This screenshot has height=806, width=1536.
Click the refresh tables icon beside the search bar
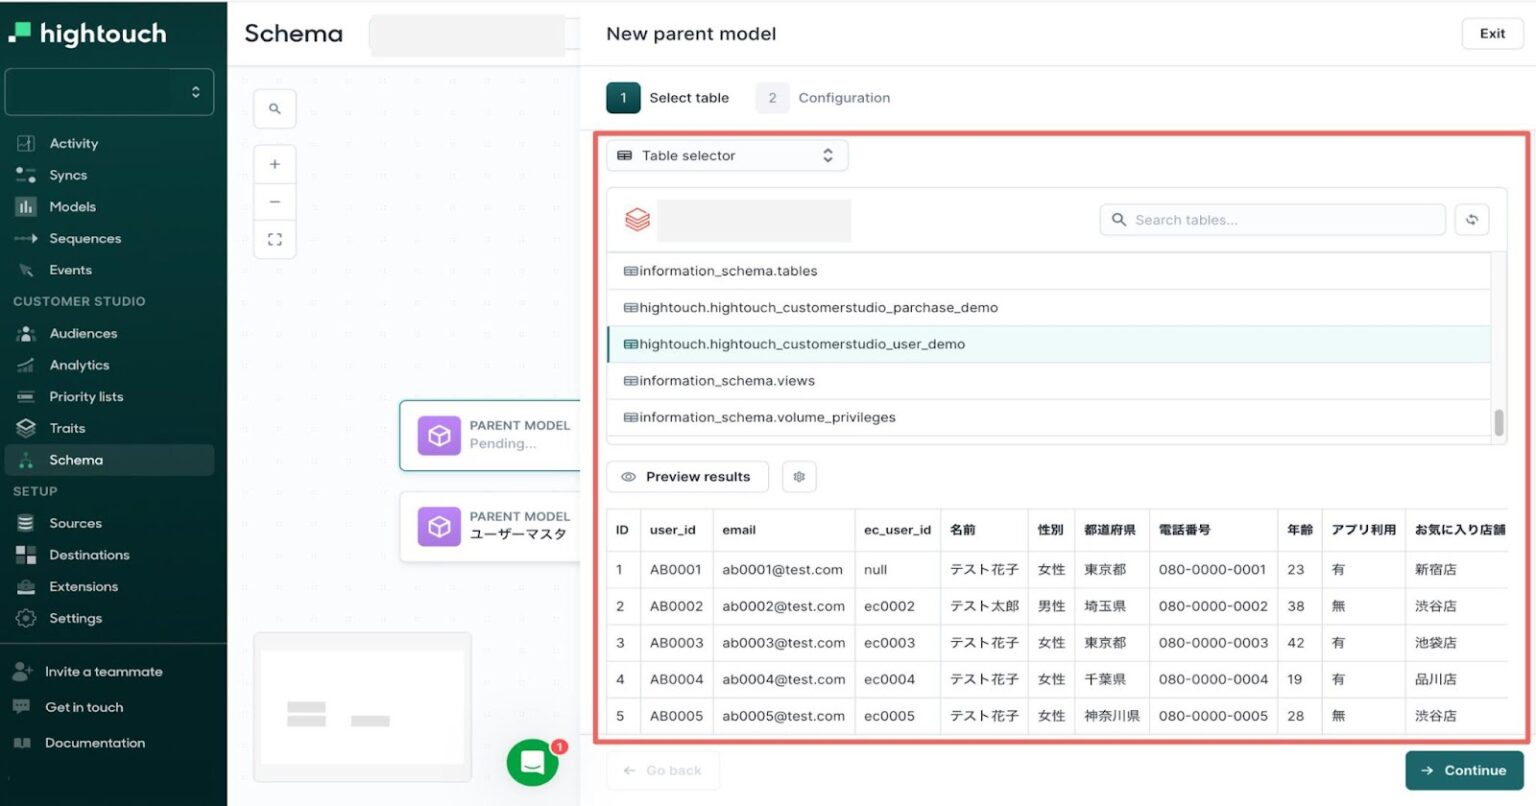point(1471,219)
